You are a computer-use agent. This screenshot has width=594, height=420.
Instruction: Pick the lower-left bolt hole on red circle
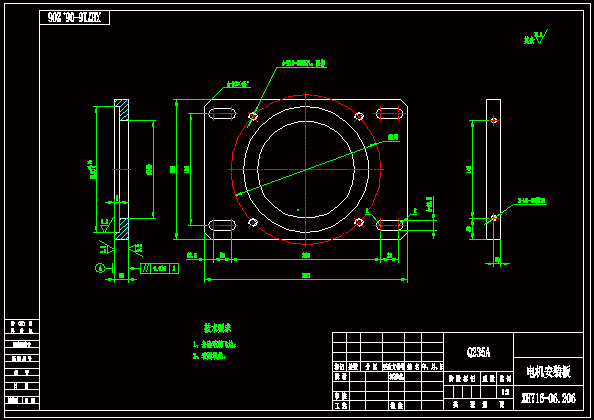[253, 222]
